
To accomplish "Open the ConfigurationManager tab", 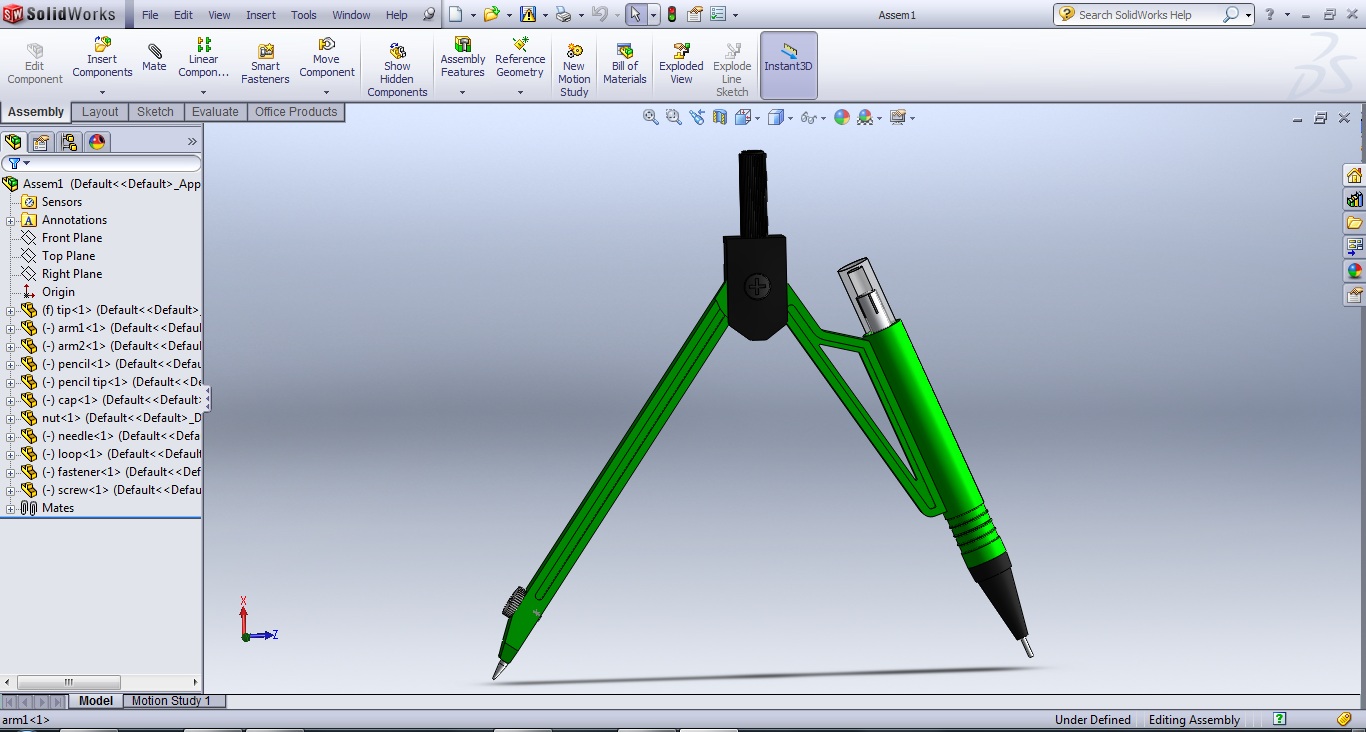I will click(69, 141).
